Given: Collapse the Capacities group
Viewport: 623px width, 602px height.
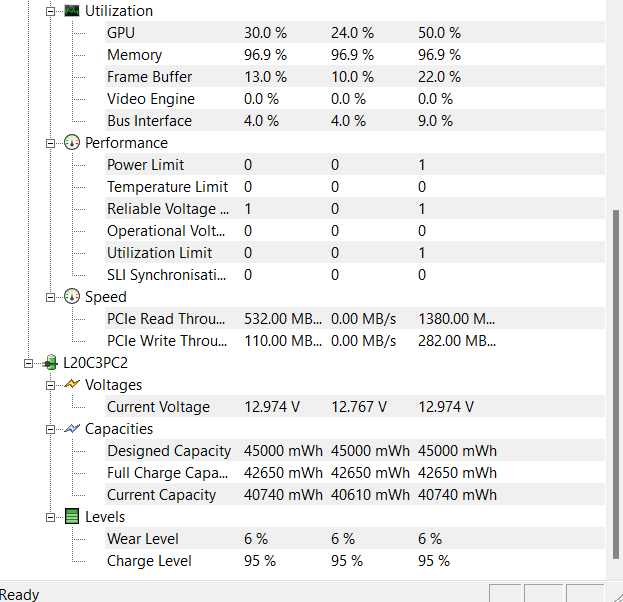Looking at the screenshot, I should 51,429.
